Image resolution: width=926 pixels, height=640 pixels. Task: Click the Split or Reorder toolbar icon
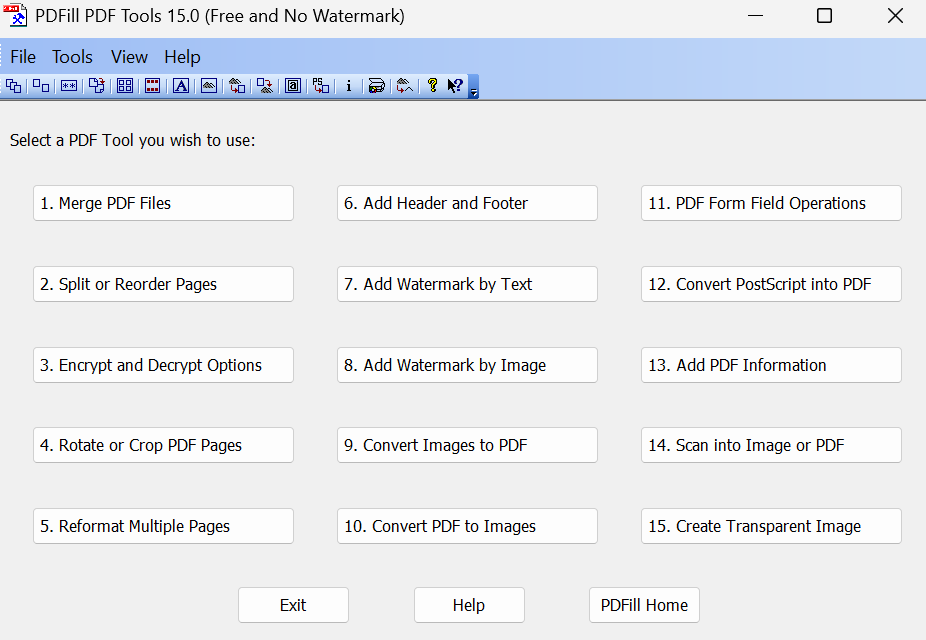pyautogui.click(x=41, y=86)
